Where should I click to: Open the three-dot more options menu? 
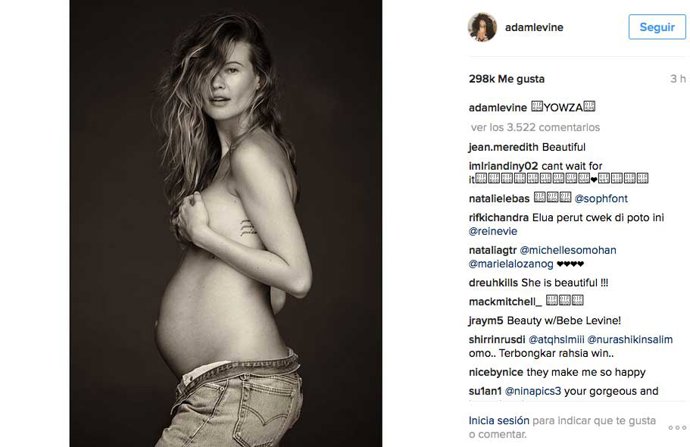point(677,428)
